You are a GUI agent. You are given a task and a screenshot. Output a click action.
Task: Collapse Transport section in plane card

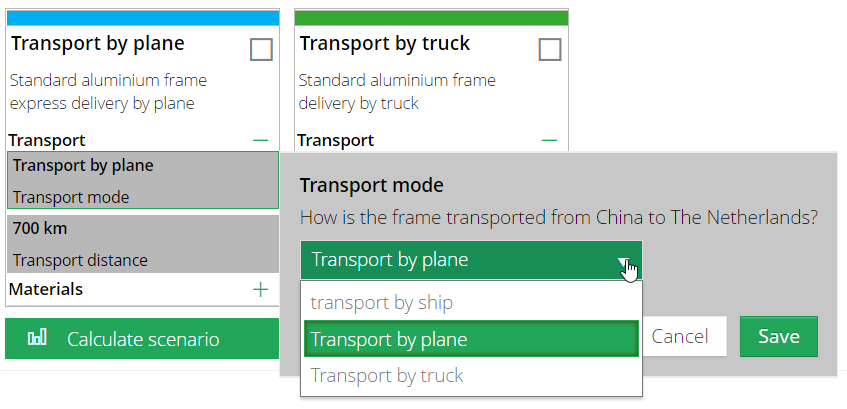[261, 141]
